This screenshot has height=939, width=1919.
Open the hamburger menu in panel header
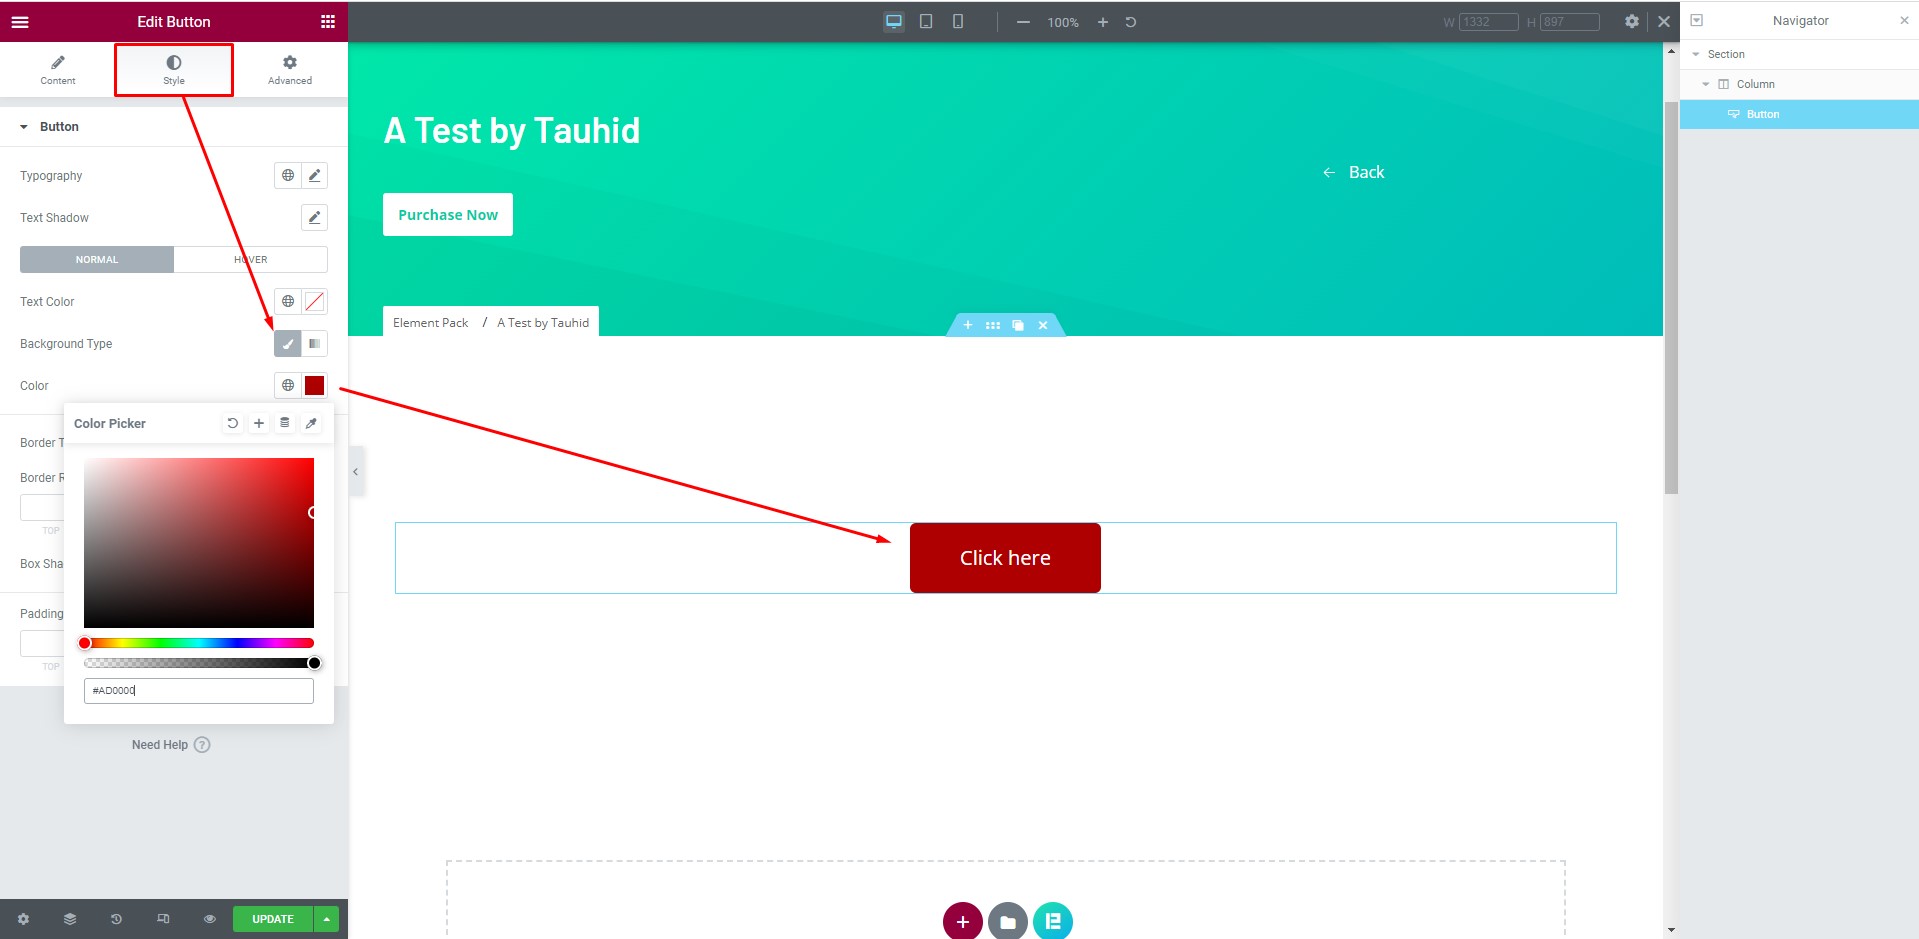tap(20, 22)
